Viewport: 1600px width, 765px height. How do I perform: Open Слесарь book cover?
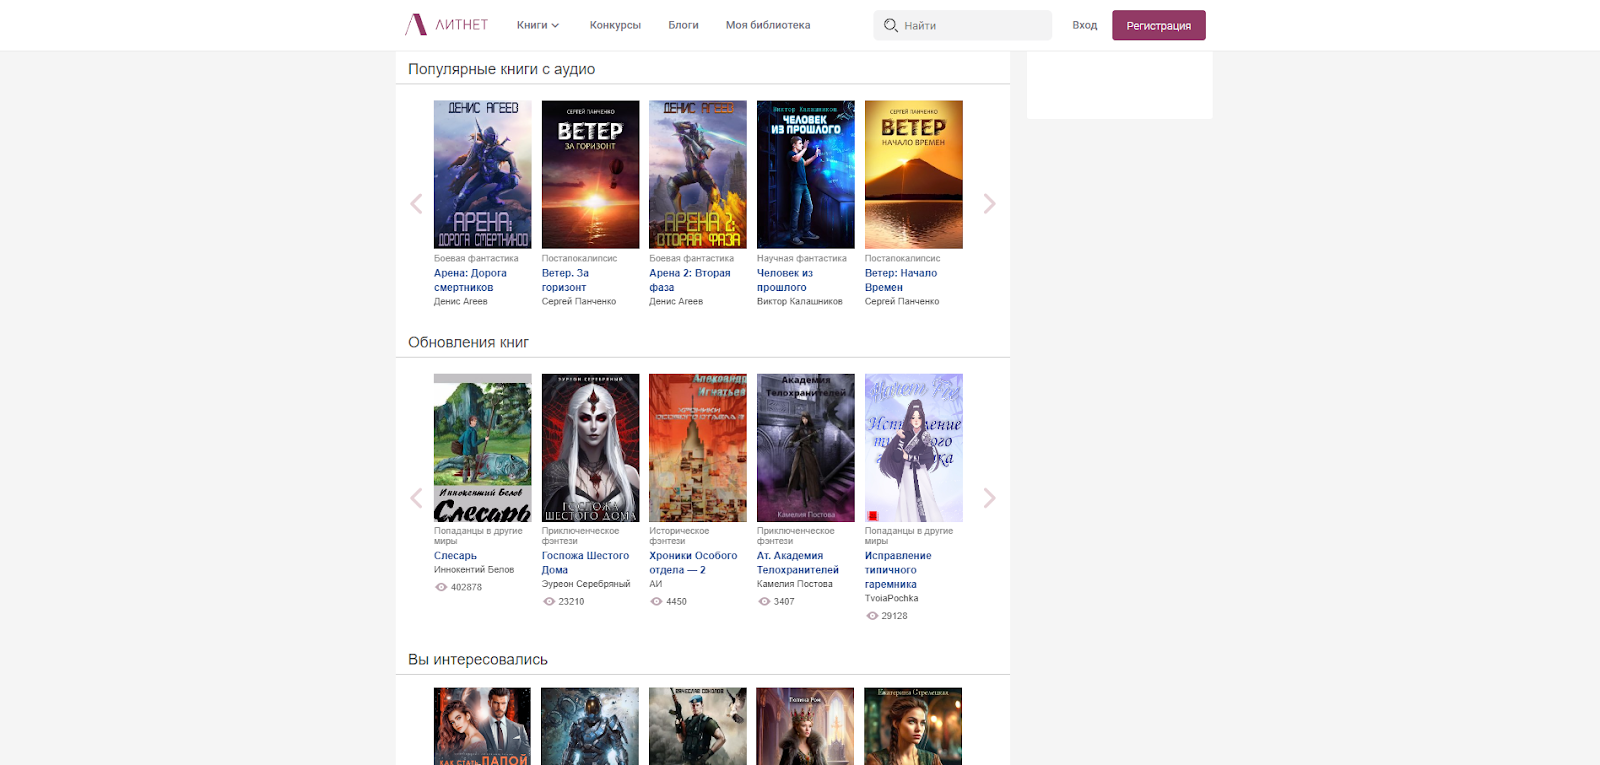point(483,448)
